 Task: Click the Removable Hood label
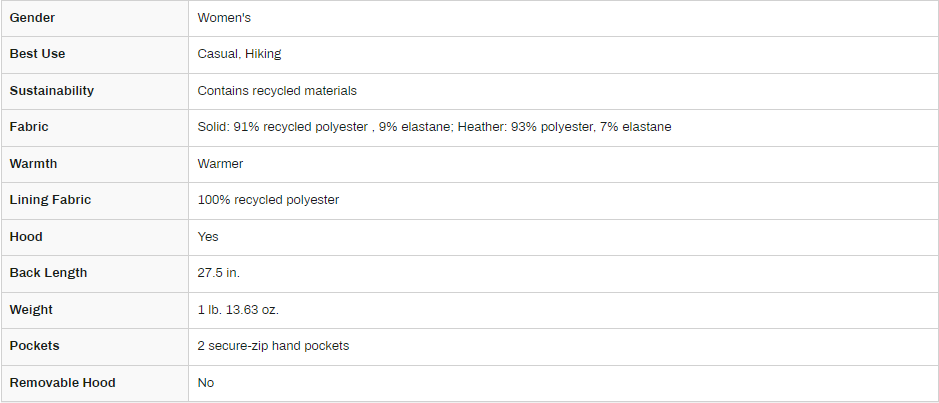click(62, 383)
